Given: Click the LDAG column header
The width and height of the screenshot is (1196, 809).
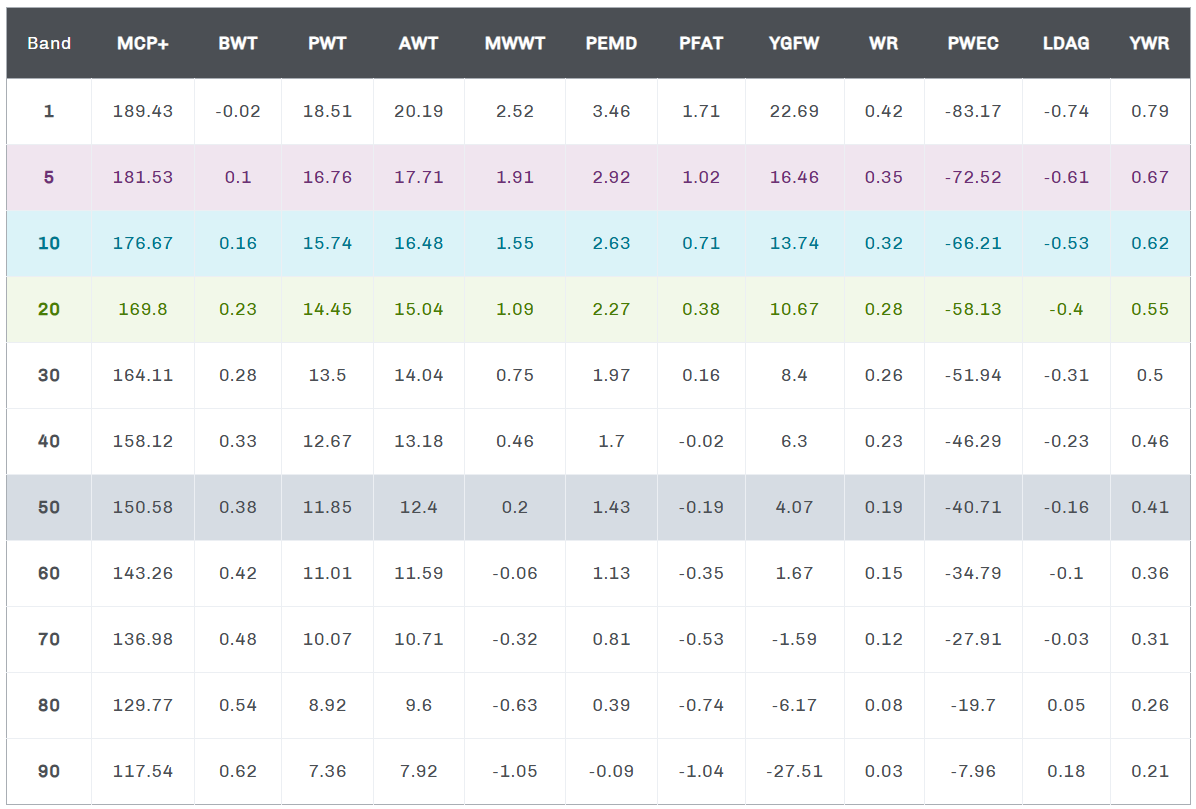Looking at the screenshot, I should pyautogui.click(x=1066, y=44).
